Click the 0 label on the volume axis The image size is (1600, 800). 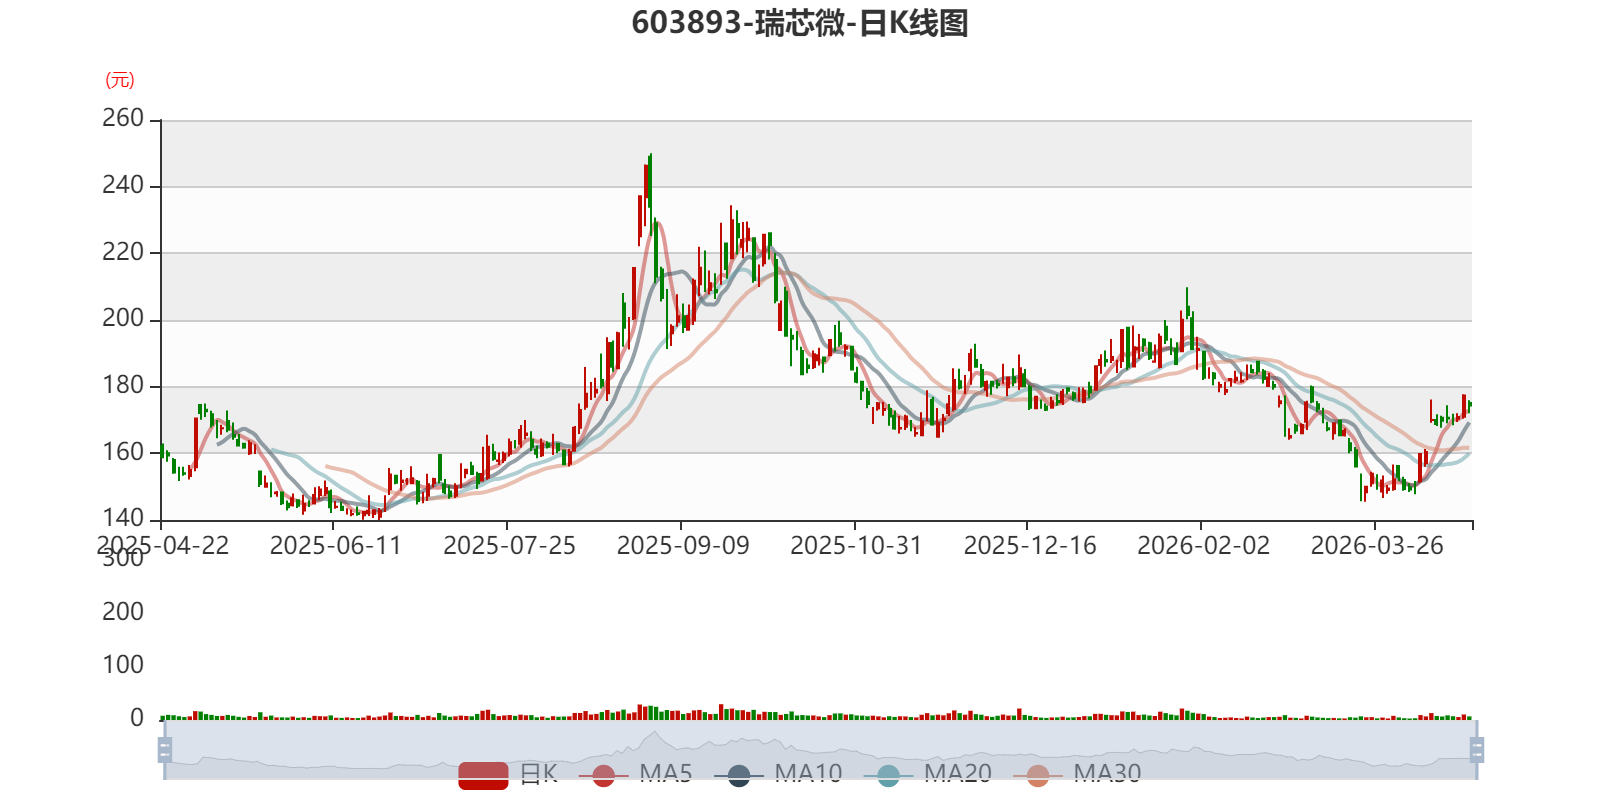(137, 718)
